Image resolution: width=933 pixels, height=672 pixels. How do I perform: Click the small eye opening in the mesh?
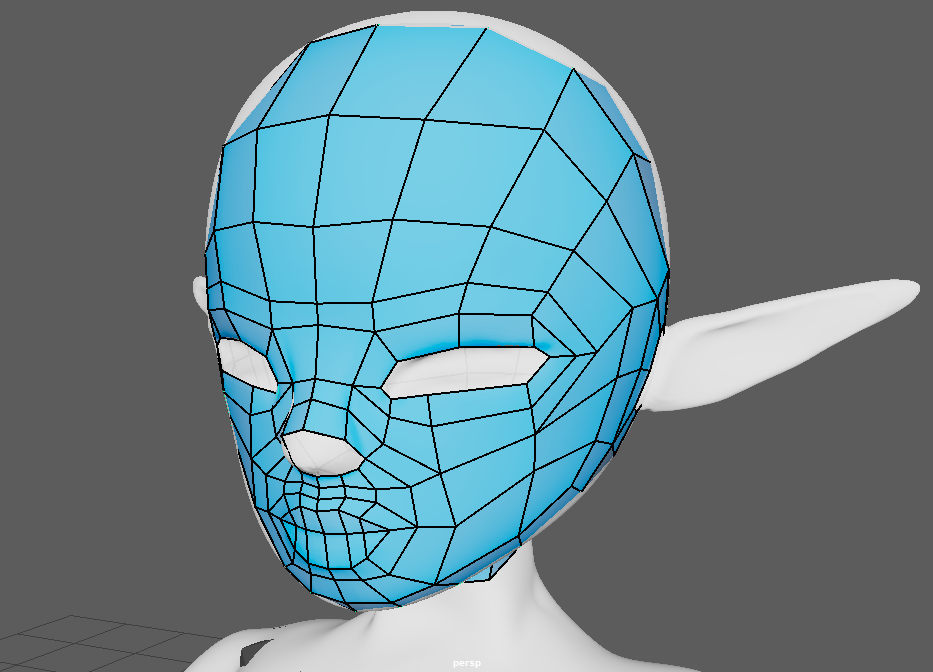pos(247,365)
